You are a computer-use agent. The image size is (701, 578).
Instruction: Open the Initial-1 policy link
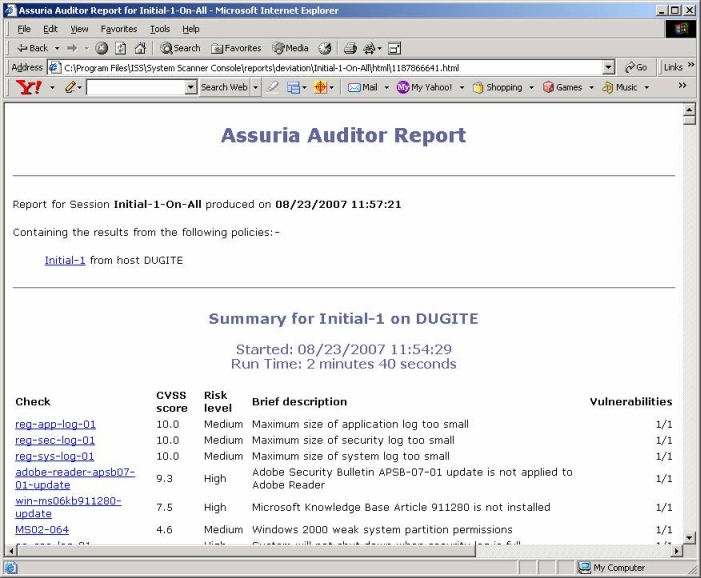(x=65, y=260)
